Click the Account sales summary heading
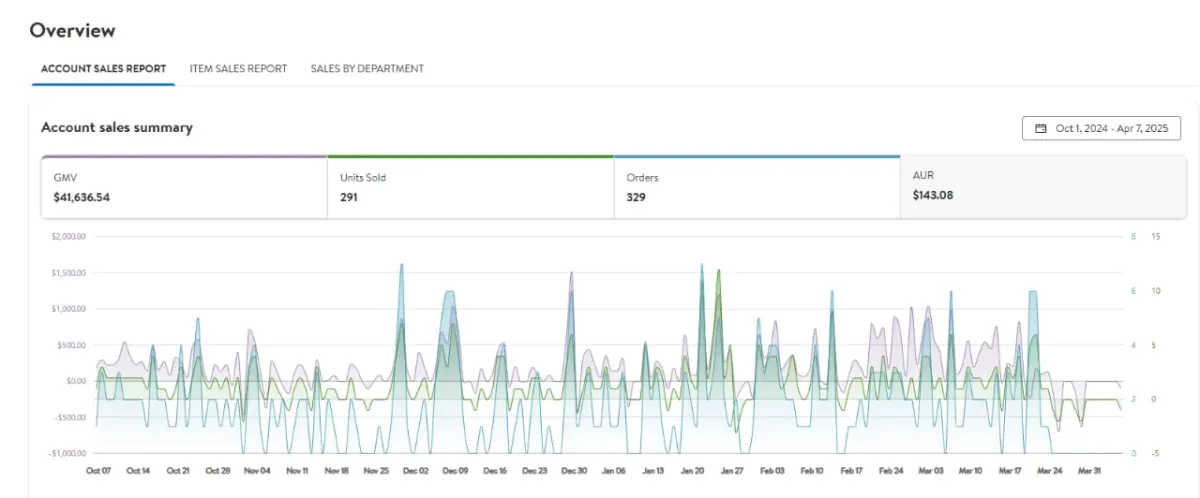This screenshot has height=498, width=1200. click(117, 128)
